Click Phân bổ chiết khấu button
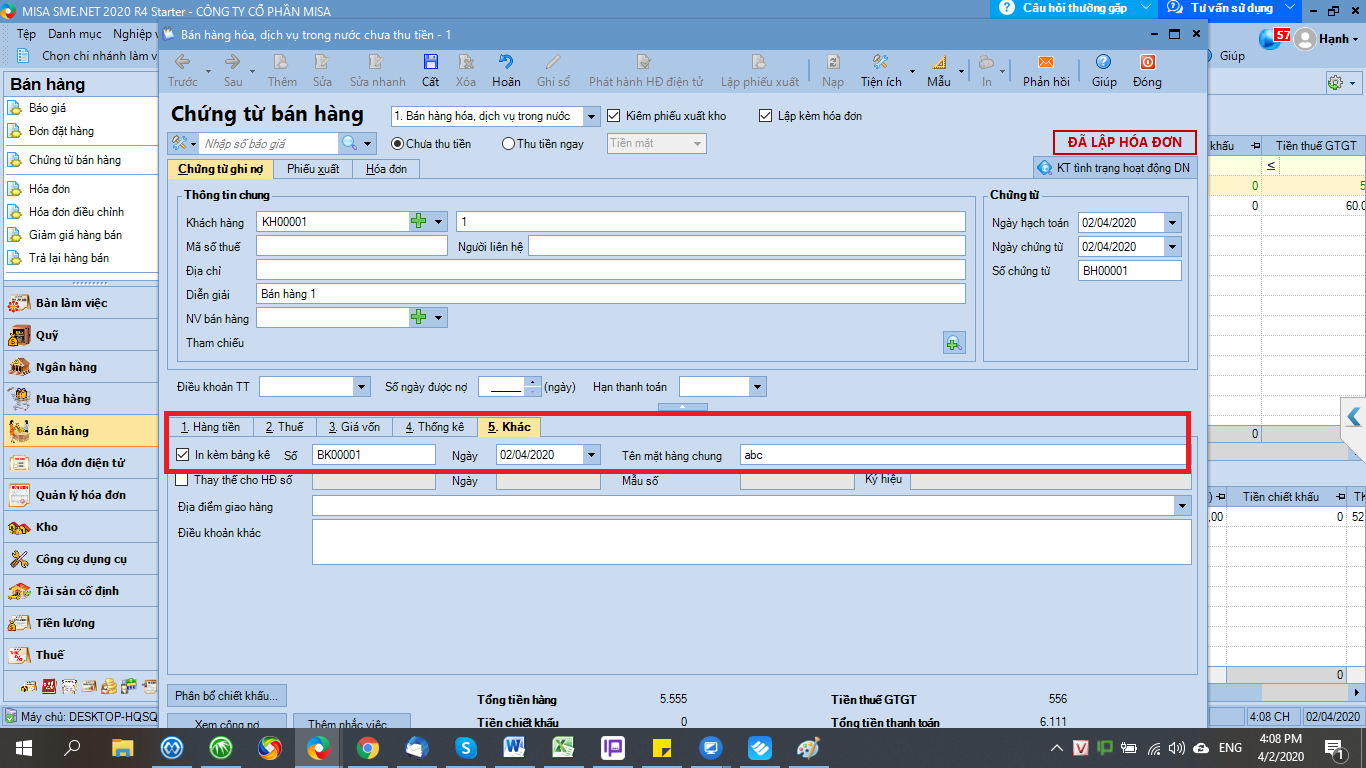Image resolution: width=1366 pixels, height=768 pixels. [228, 695]
